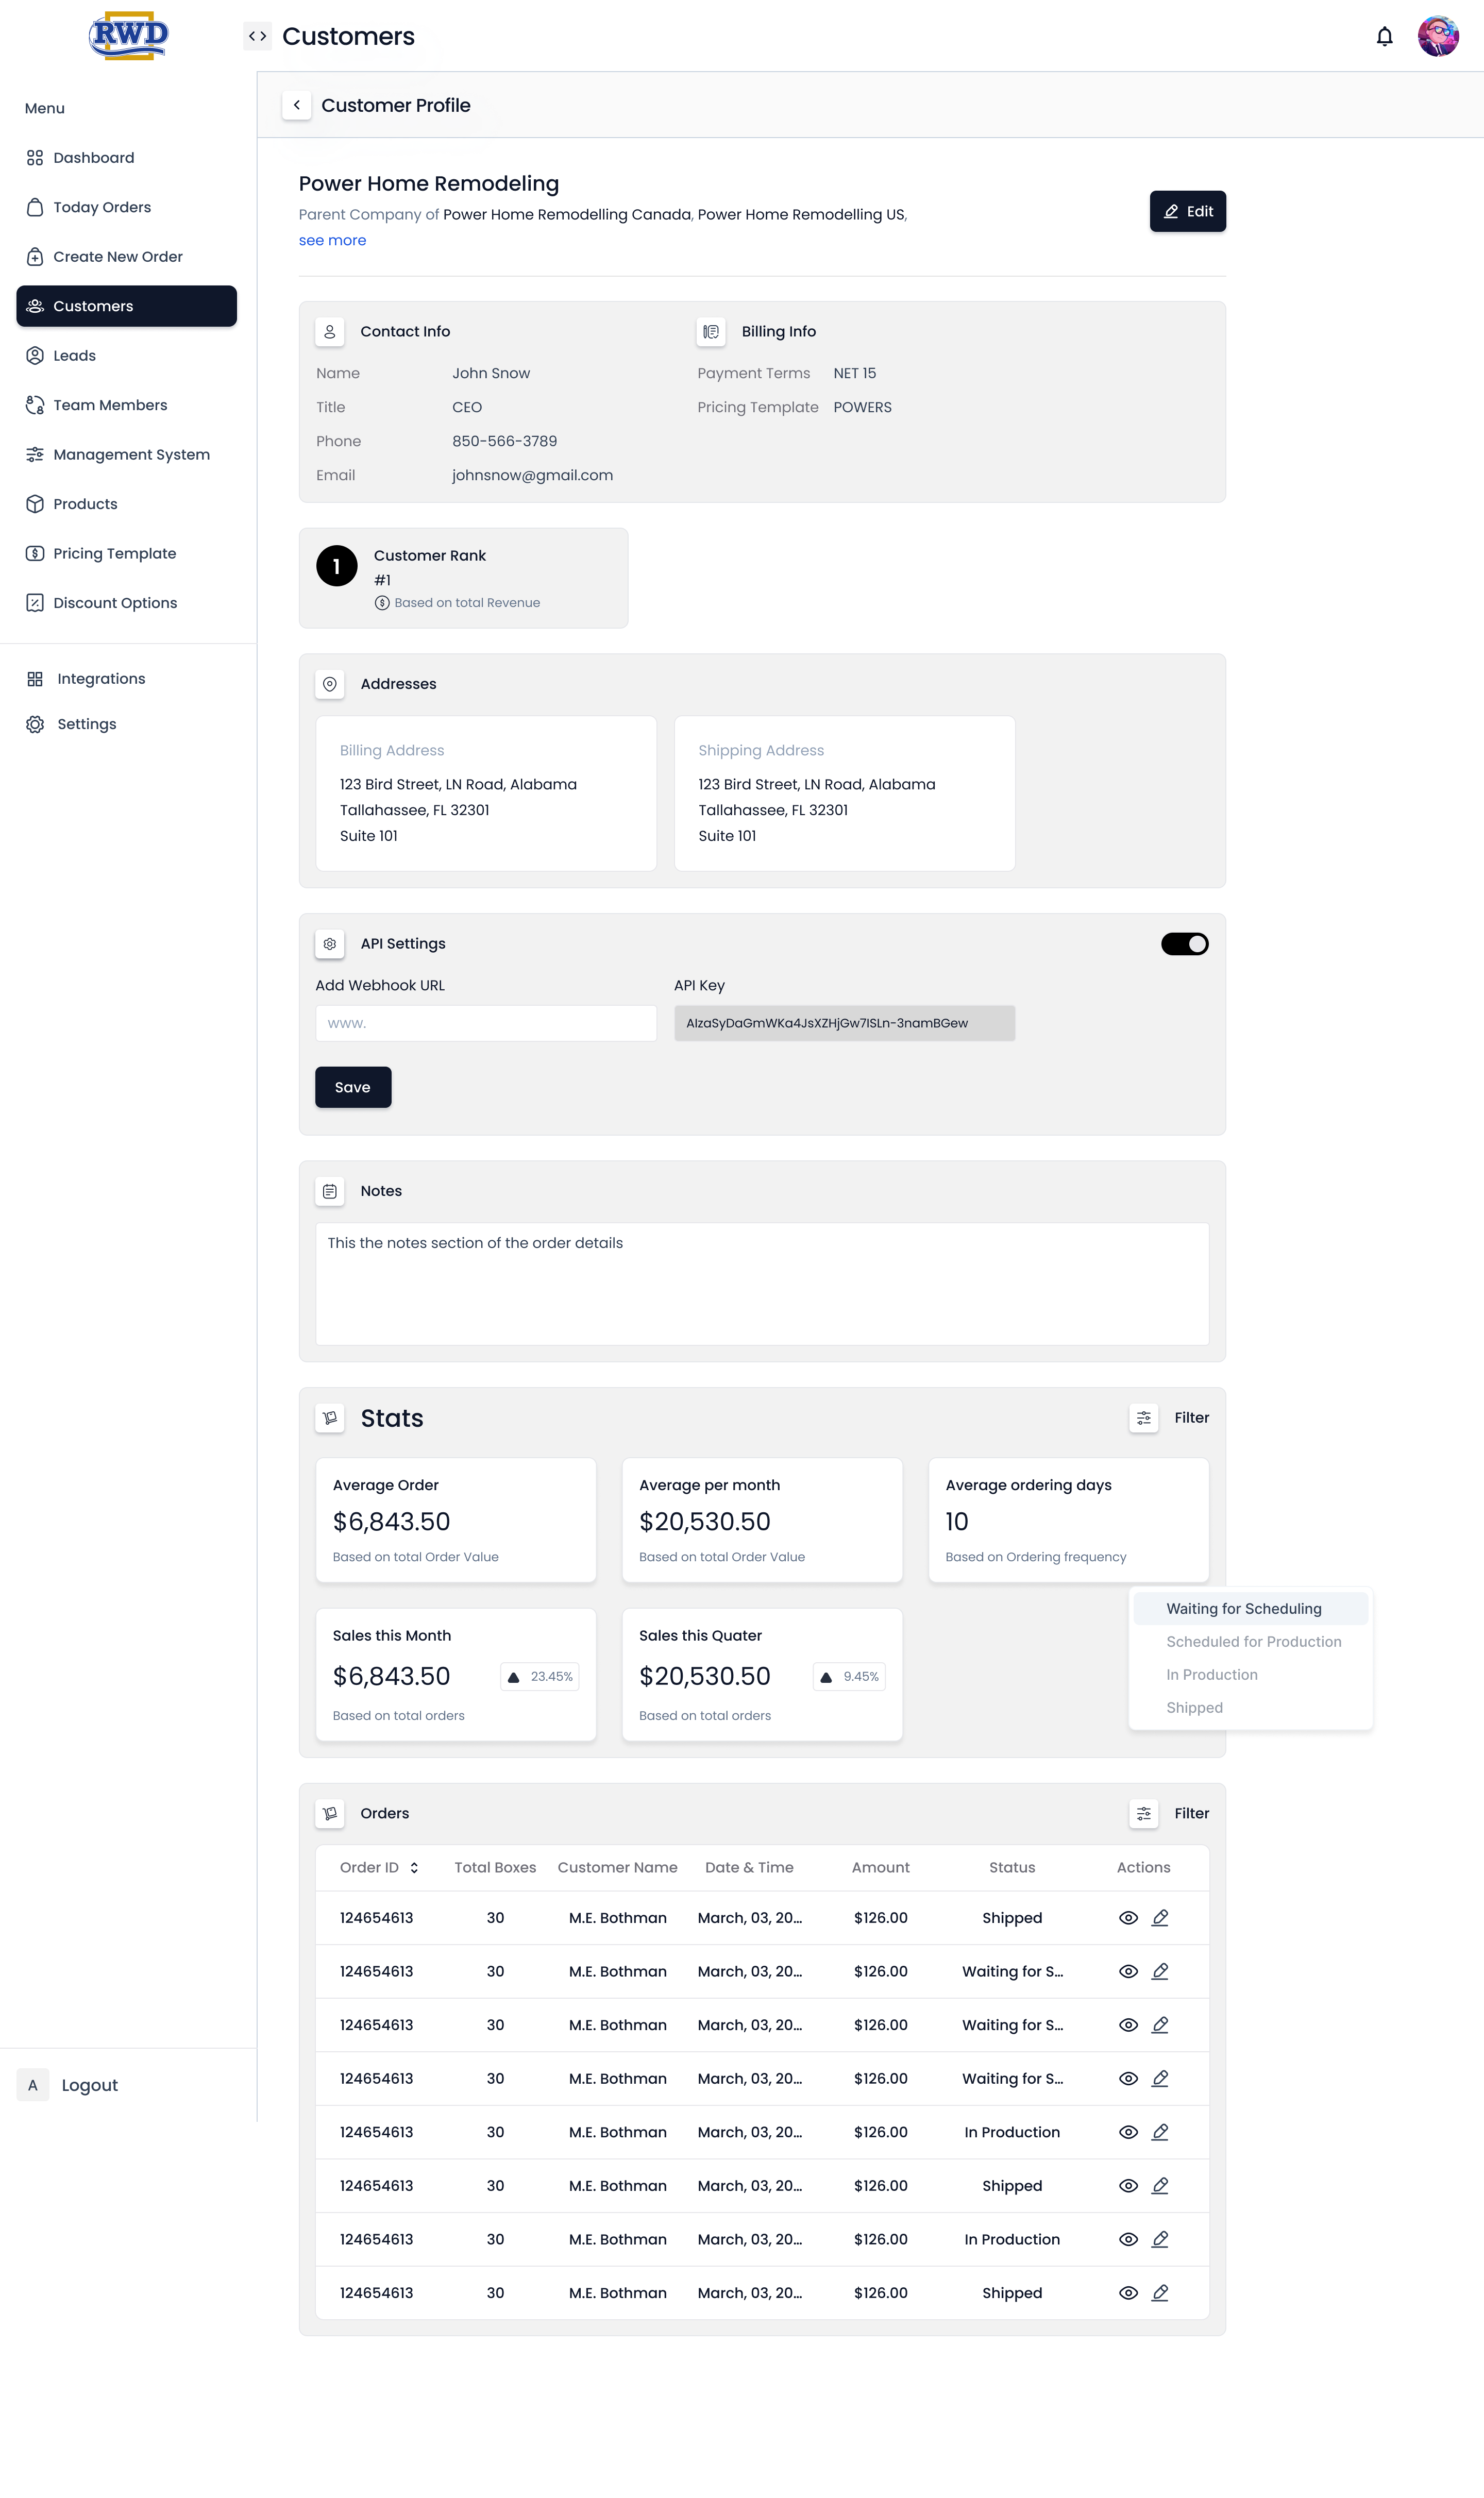View the third Waiting for S... order

point(1128,2078)
